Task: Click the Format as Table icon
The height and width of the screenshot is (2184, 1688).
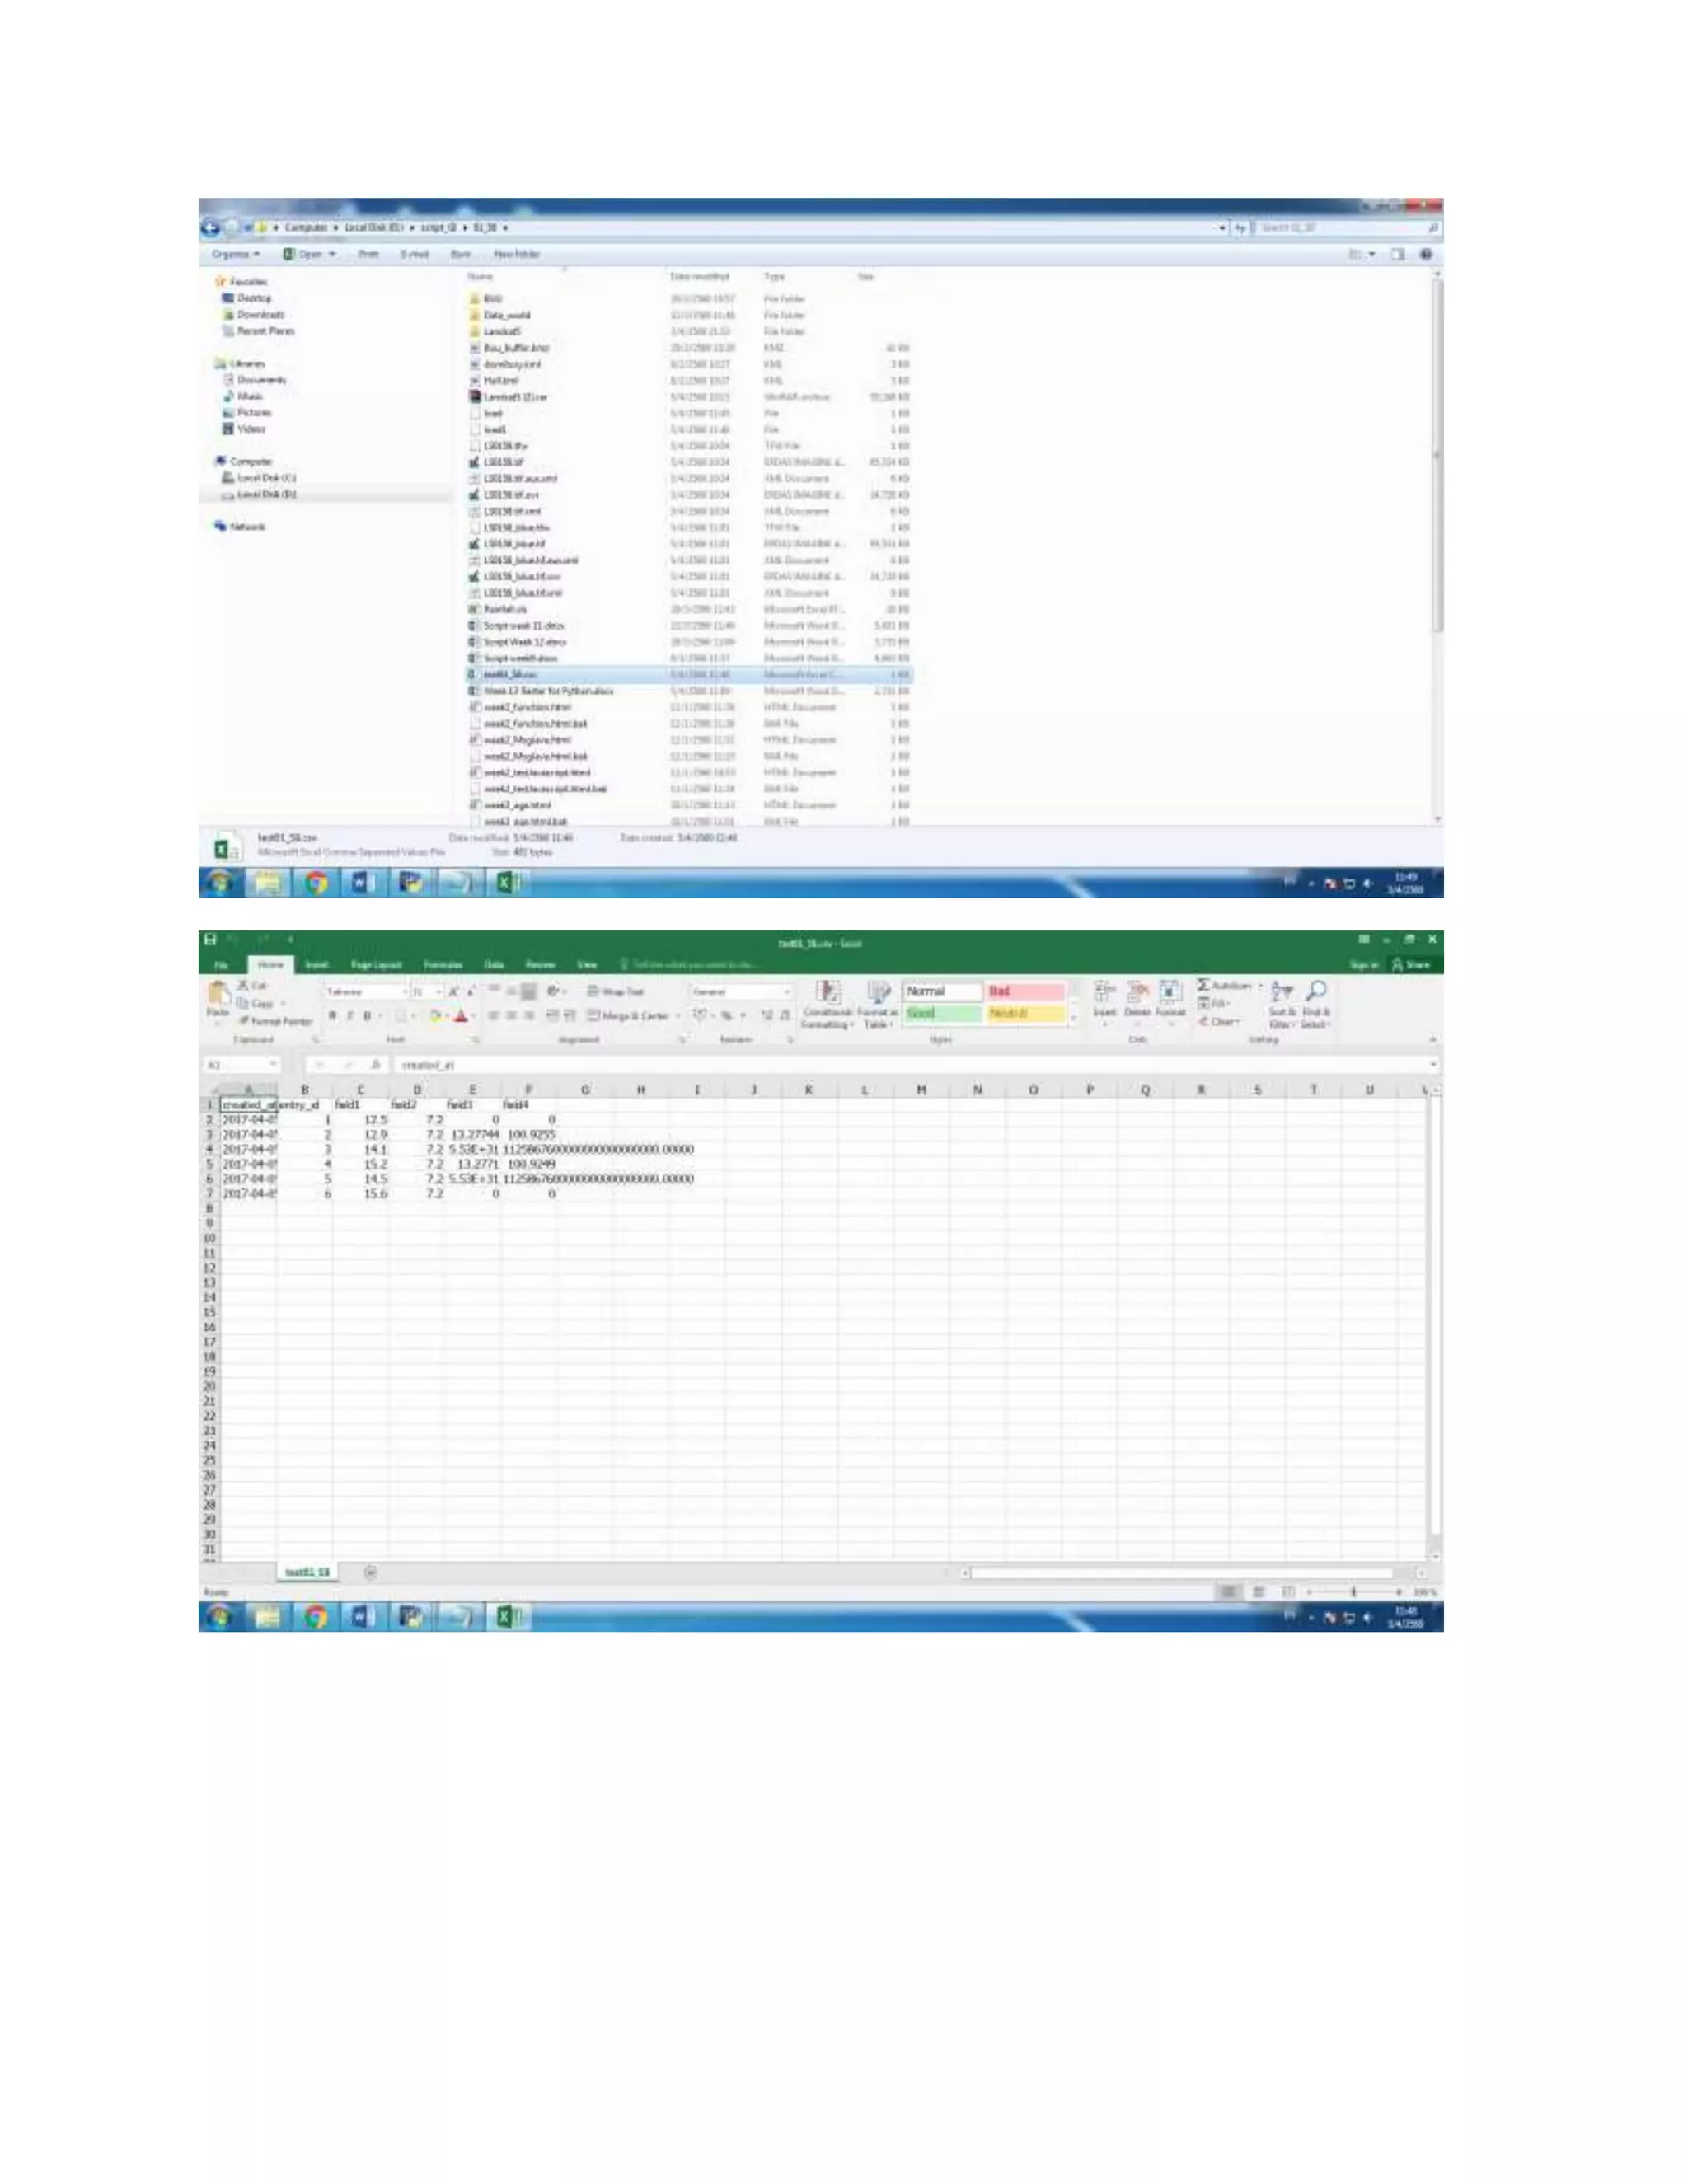Action: click(877, 993)
